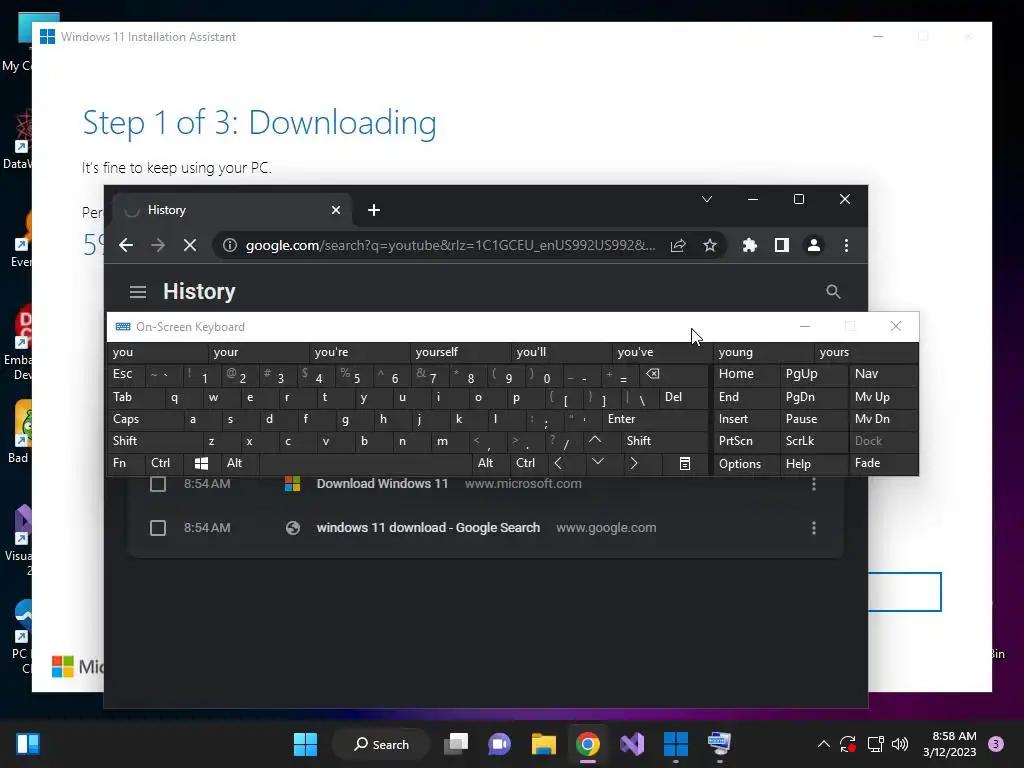Open more actions for Google Search entry

(x=814, y=528)
